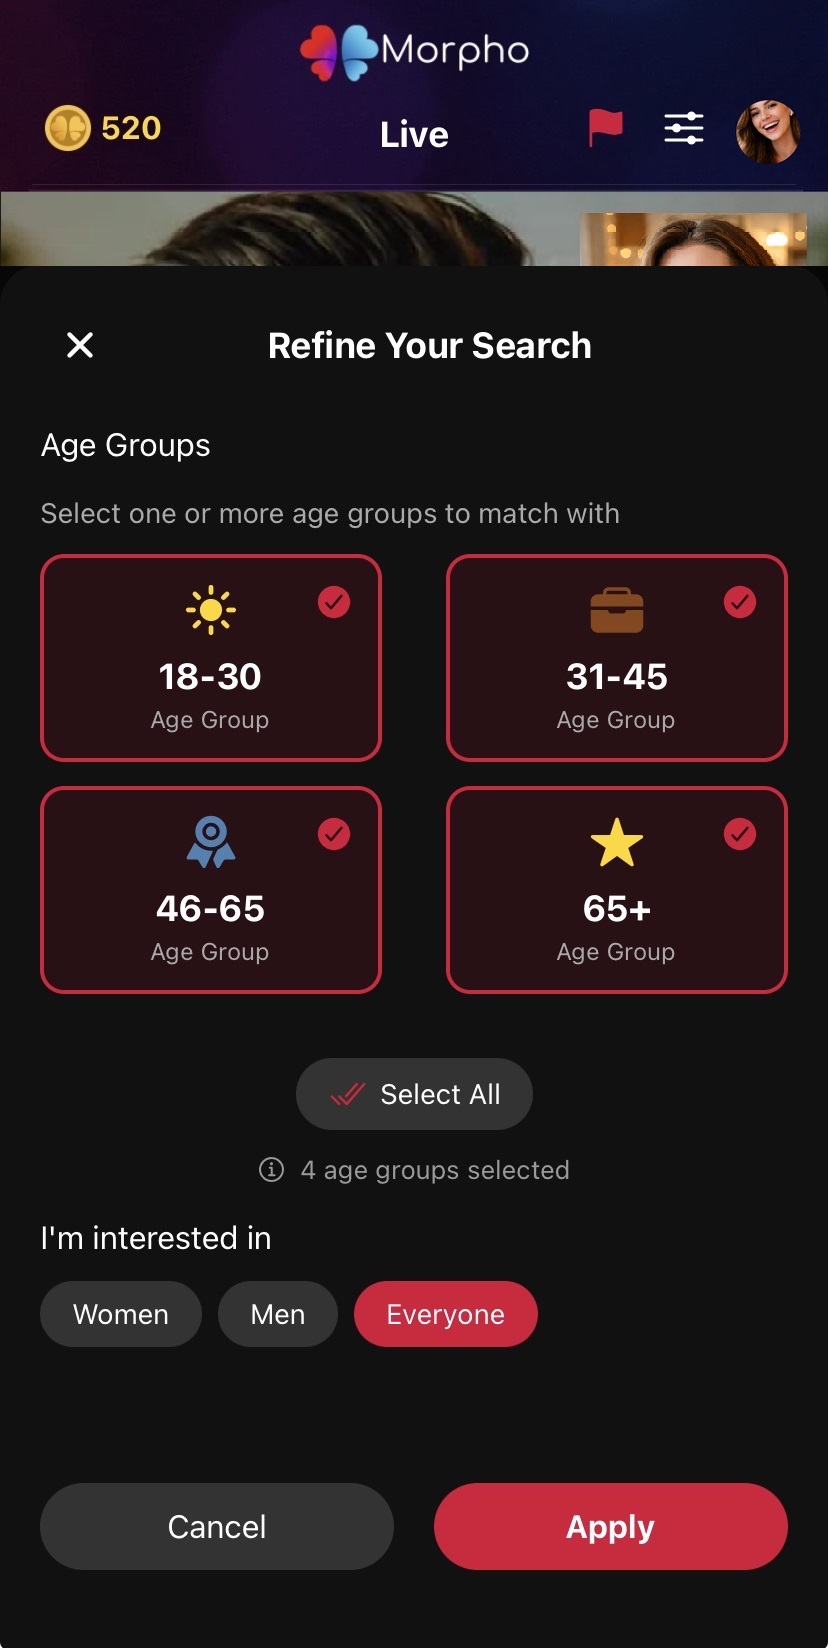The image size is (828, 1648).
Task: Click the Morpho butterfly logo
Action: pos(340,52)
